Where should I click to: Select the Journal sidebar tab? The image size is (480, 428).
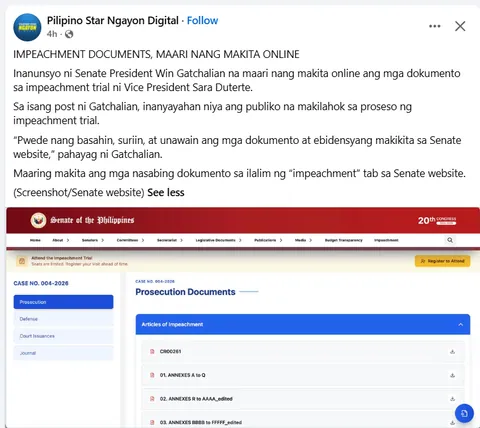[x=63, y=353]
